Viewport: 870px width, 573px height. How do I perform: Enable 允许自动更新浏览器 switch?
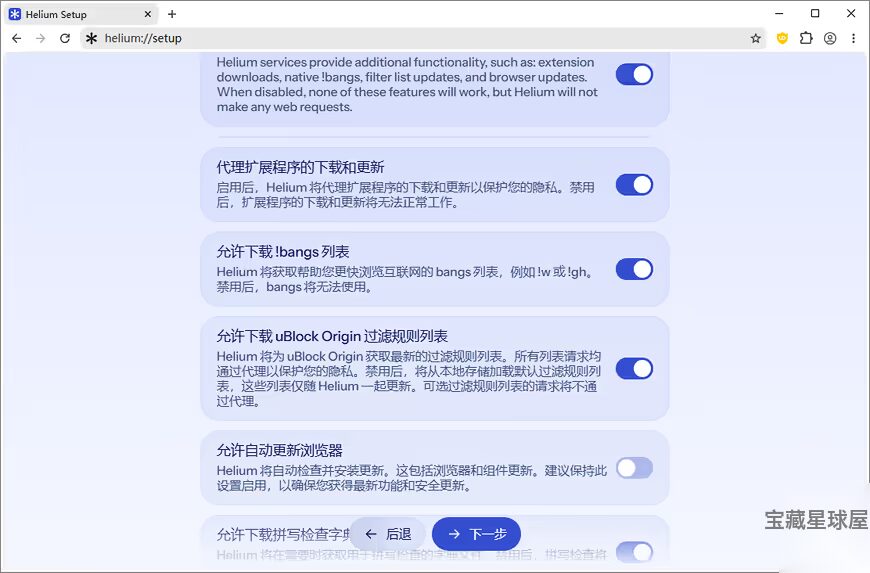634,468
